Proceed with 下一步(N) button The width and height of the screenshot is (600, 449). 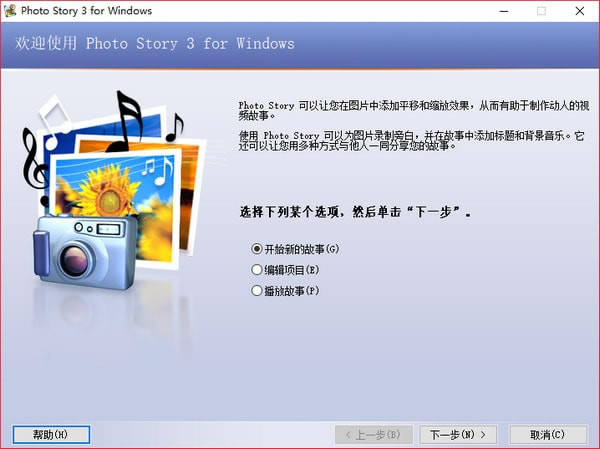coord(458,434)
